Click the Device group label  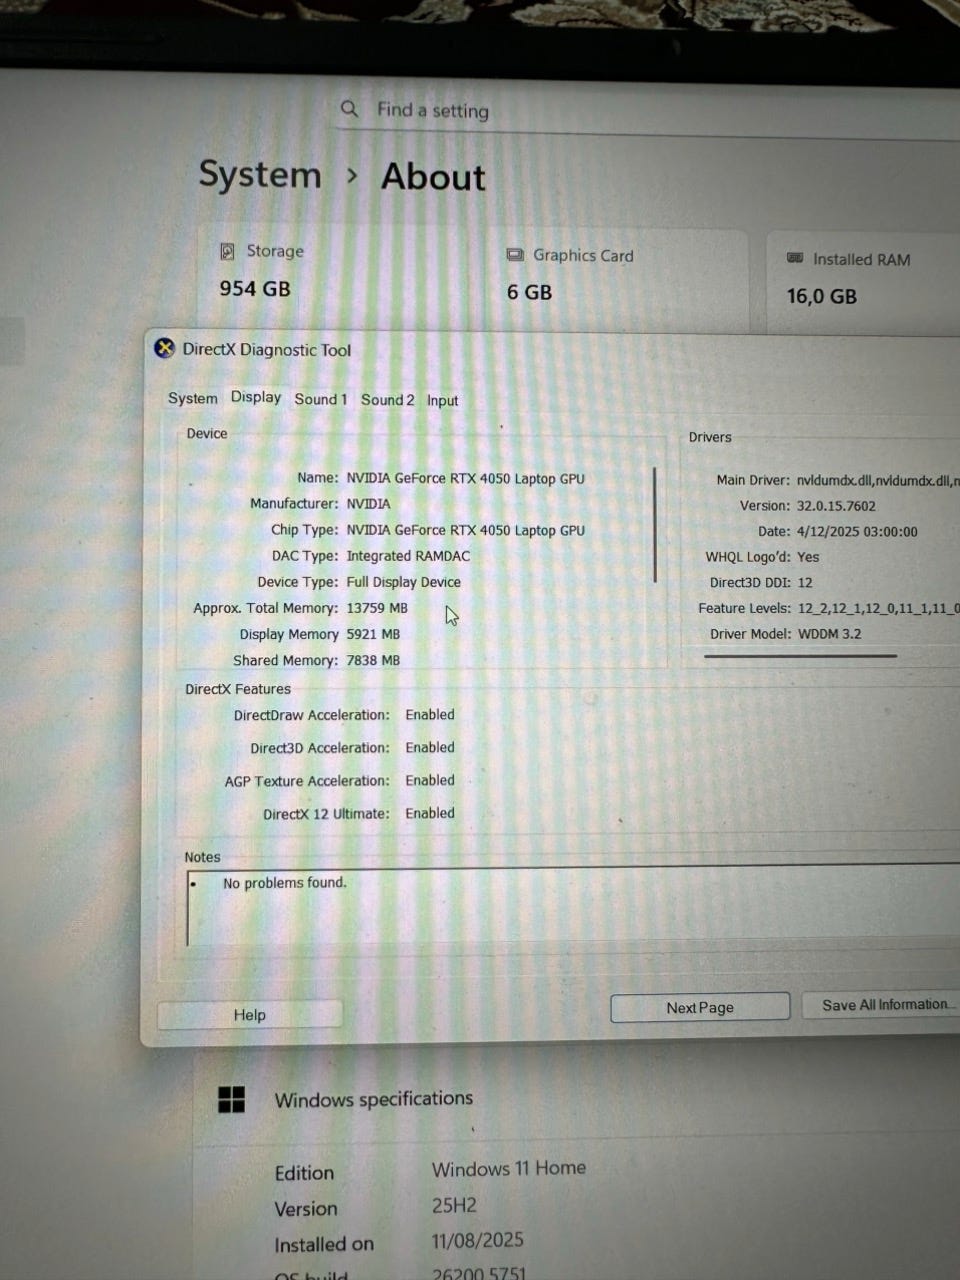(207, 433)
